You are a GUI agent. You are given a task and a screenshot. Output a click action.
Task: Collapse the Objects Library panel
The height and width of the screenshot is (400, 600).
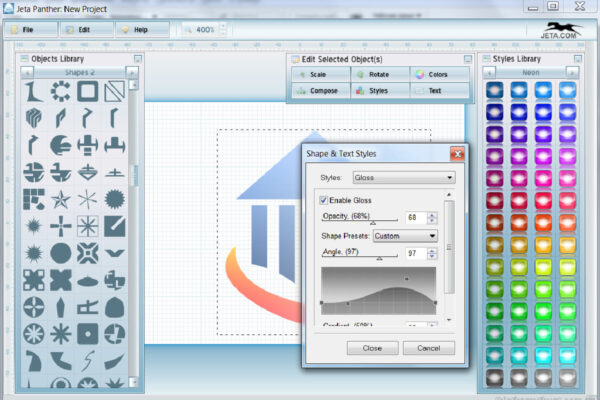pyautogui.click(x=137, y=59)
